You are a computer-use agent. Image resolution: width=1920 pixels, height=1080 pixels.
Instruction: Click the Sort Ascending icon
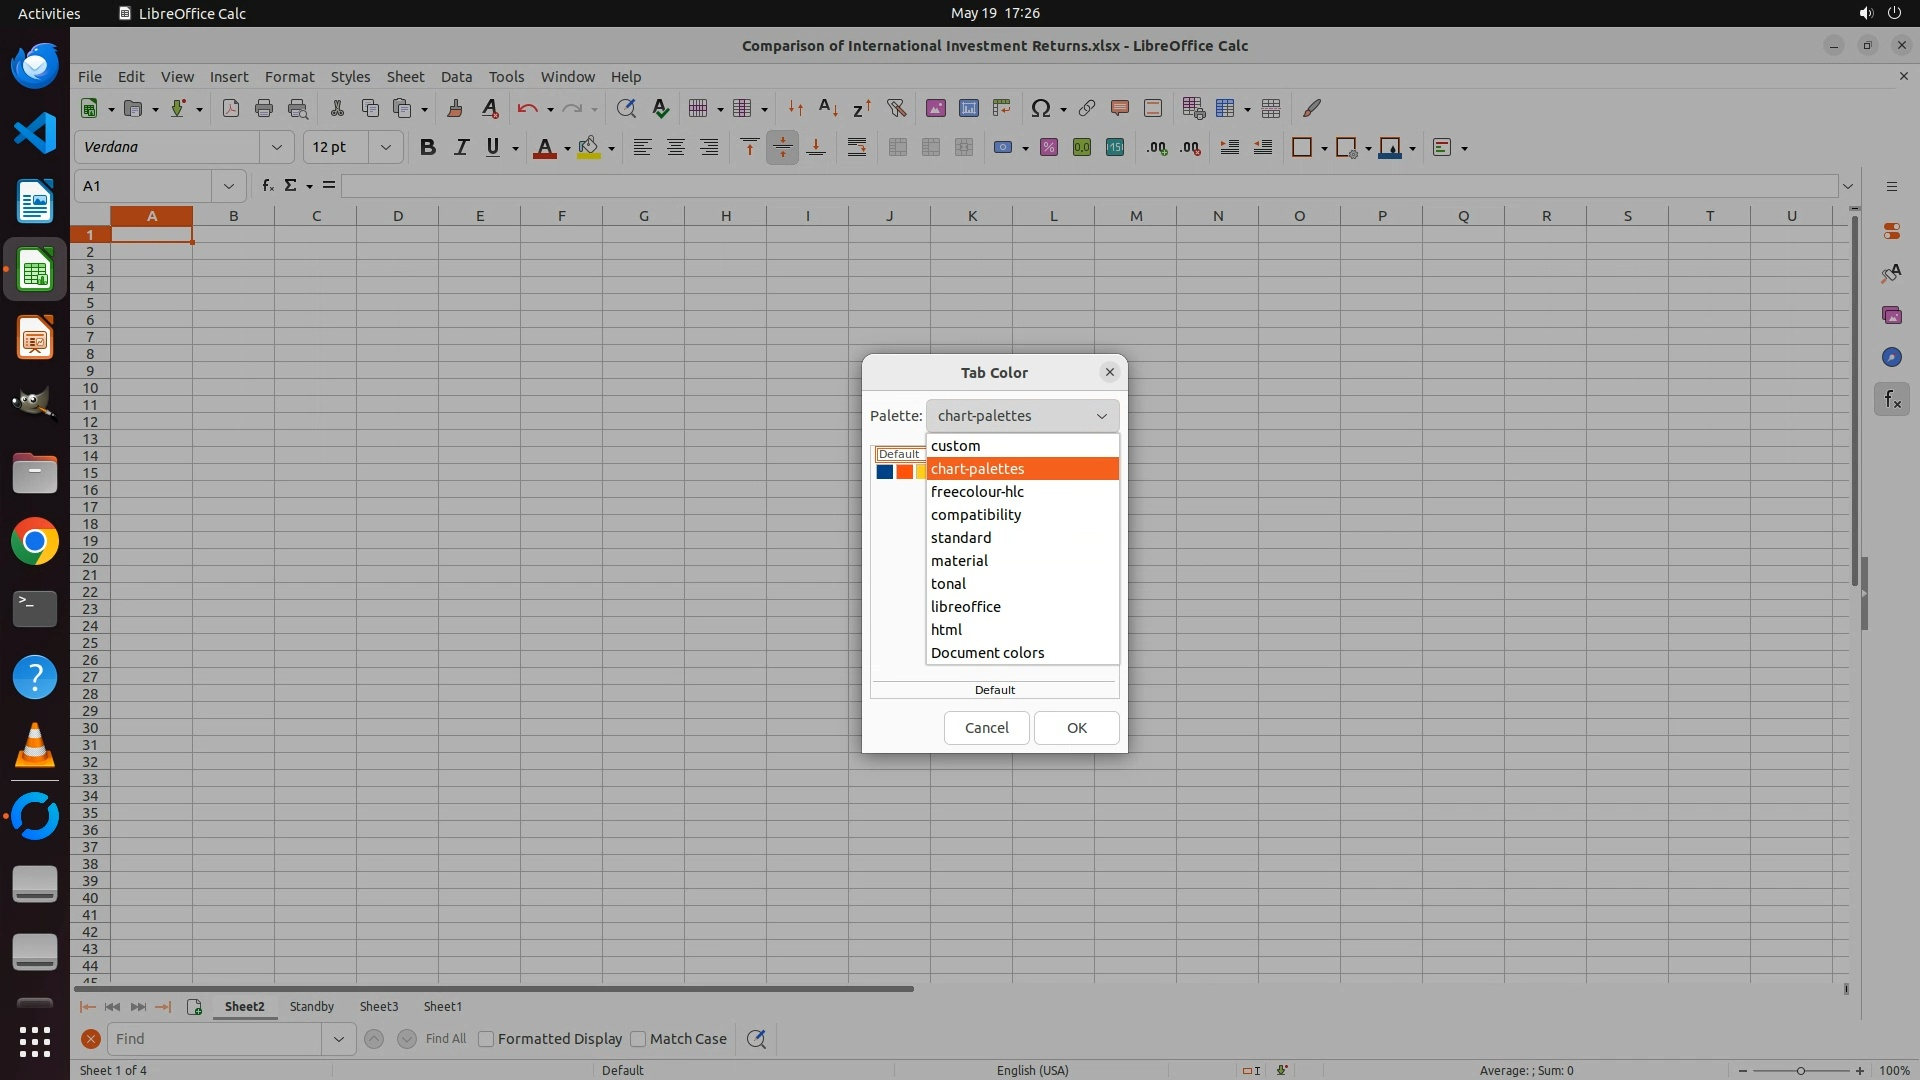point(828,108)
